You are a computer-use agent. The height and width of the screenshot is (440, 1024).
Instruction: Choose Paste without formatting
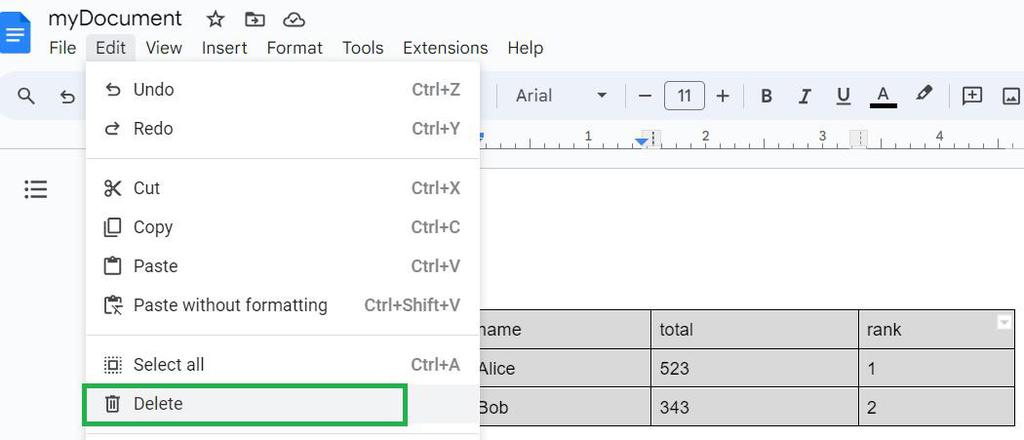tap(230, 305)
